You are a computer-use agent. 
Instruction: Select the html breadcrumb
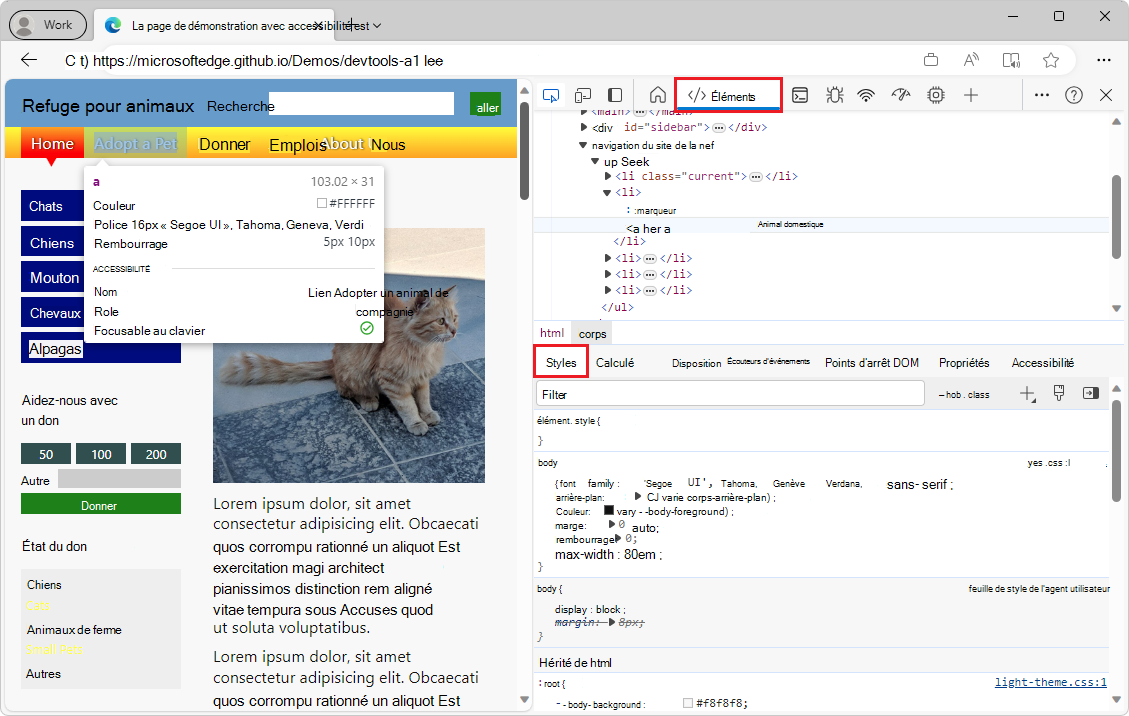coord(552,333)
